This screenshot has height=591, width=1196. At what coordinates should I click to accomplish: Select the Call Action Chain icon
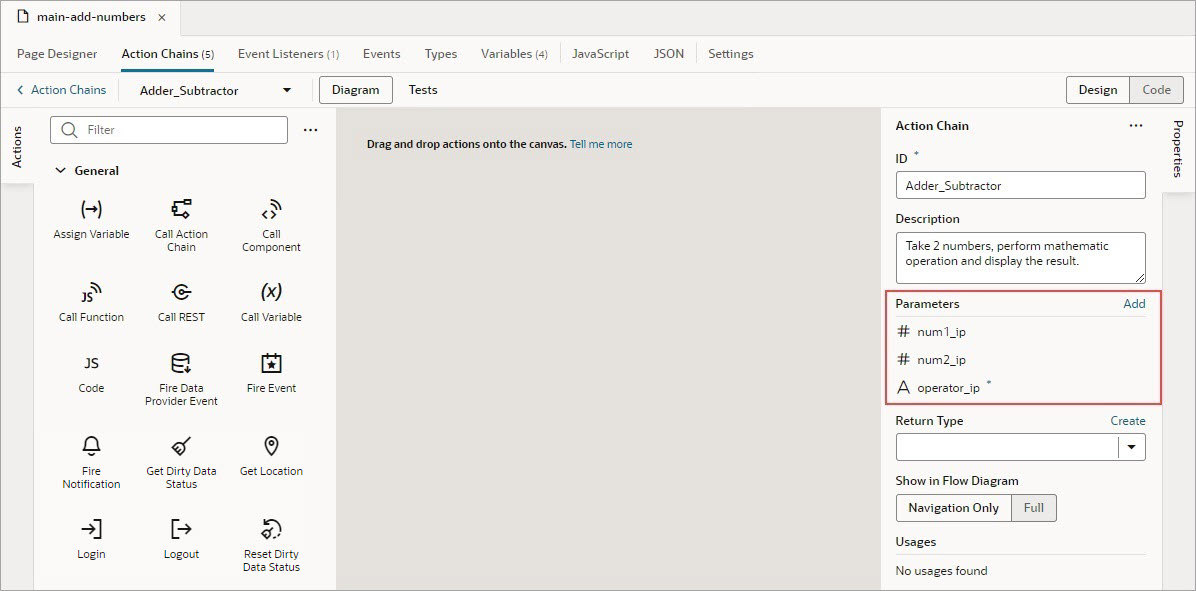tap(181, 210)
